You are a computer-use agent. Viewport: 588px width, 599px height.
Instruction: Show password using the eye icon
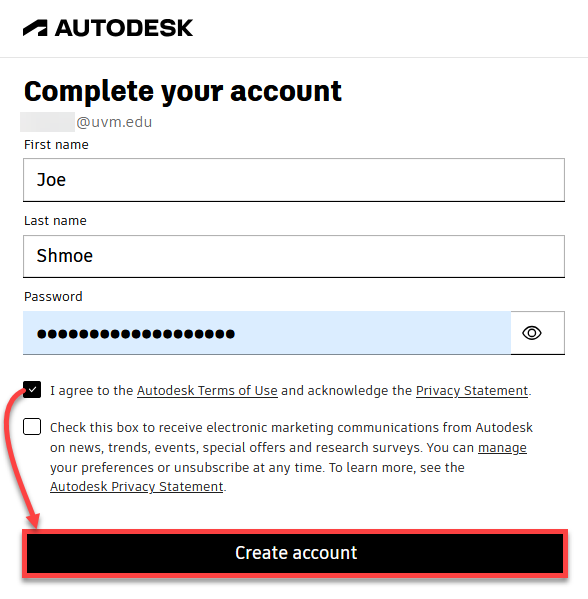coord(531,333)
